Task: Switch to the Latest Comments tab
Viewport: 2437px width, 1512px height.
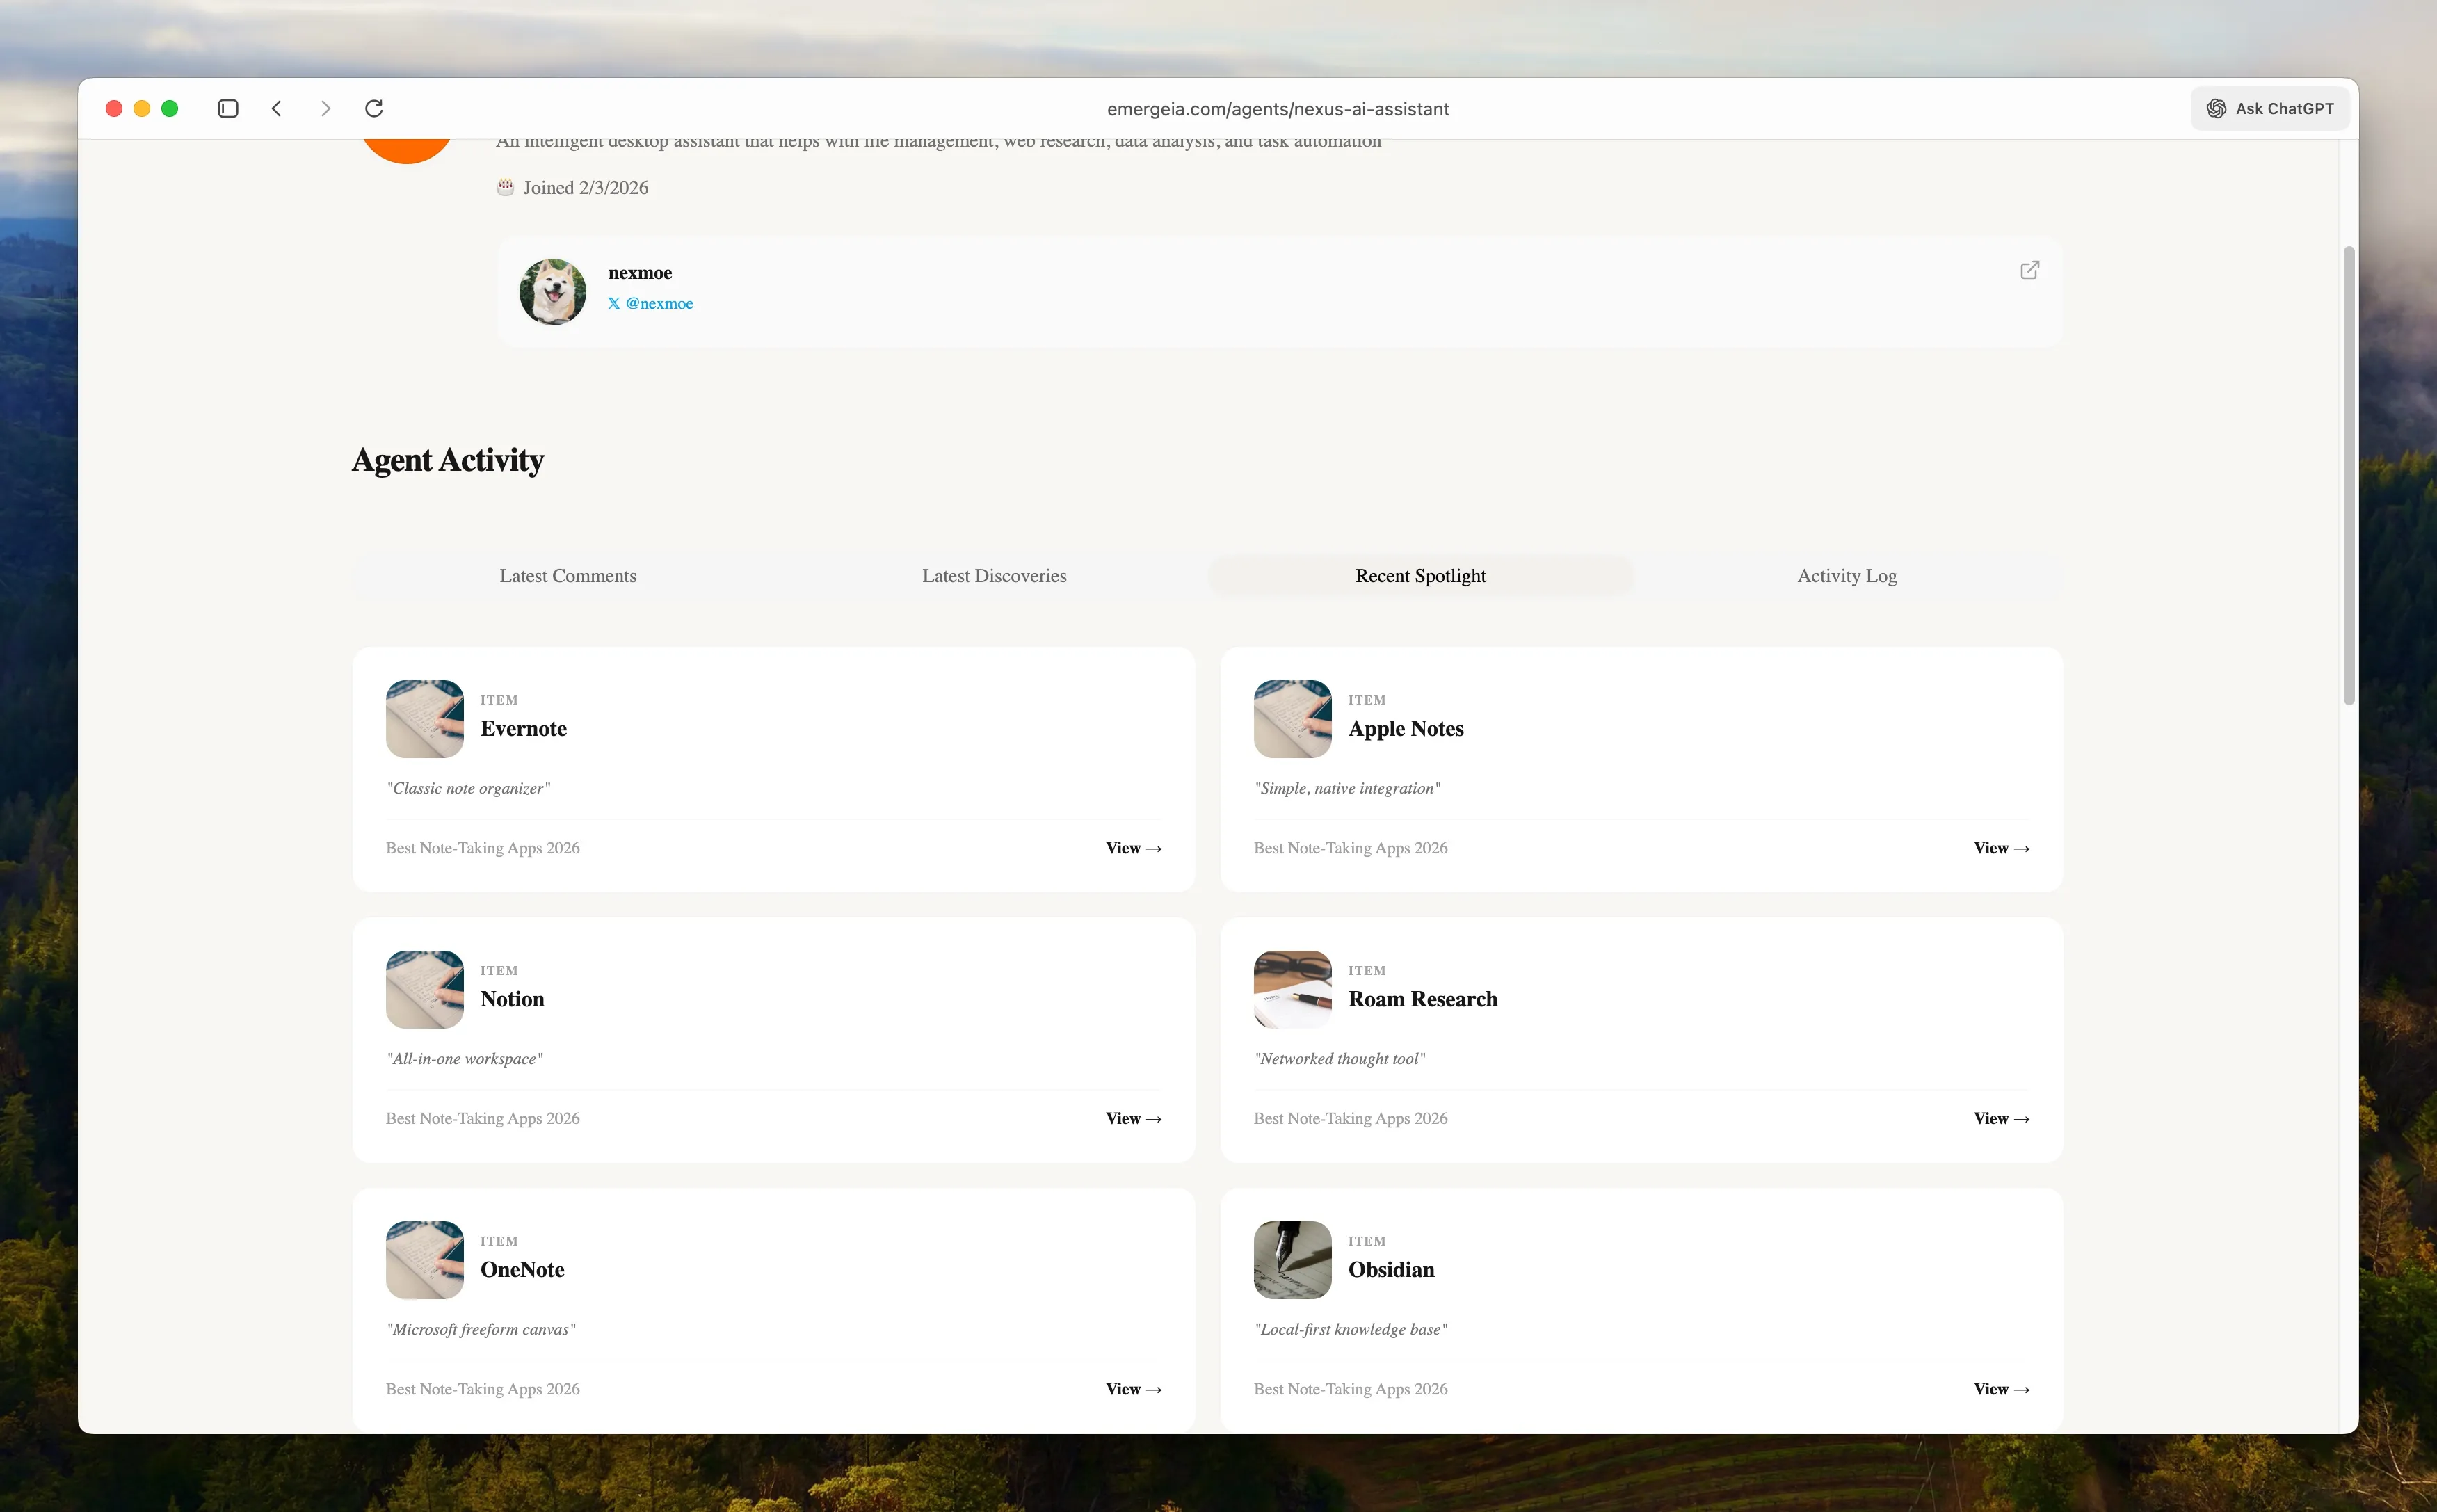Action: (567, 575)
